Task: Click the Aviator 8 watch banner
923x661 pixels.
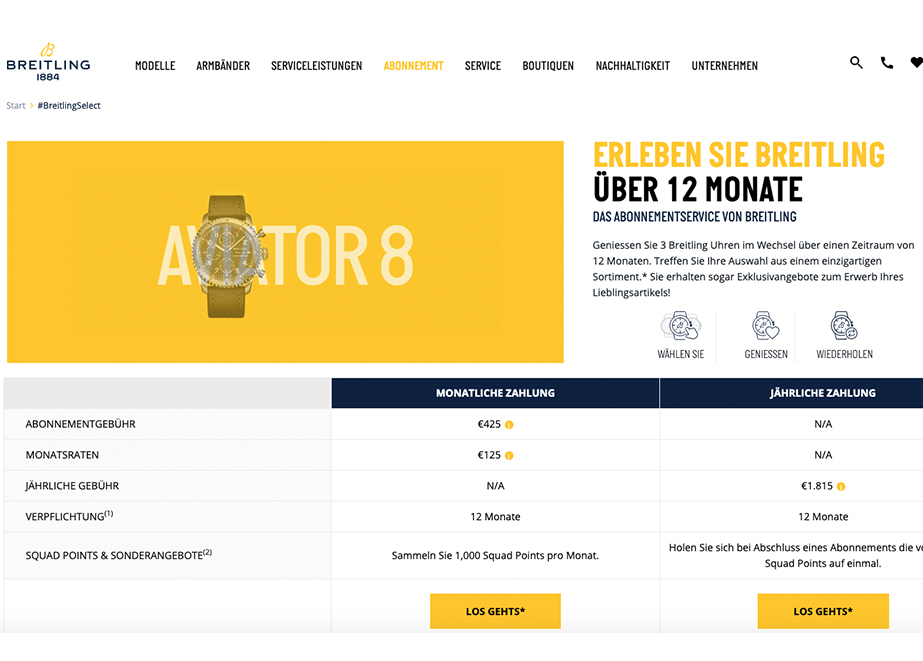Action: (x=285, y=252)
